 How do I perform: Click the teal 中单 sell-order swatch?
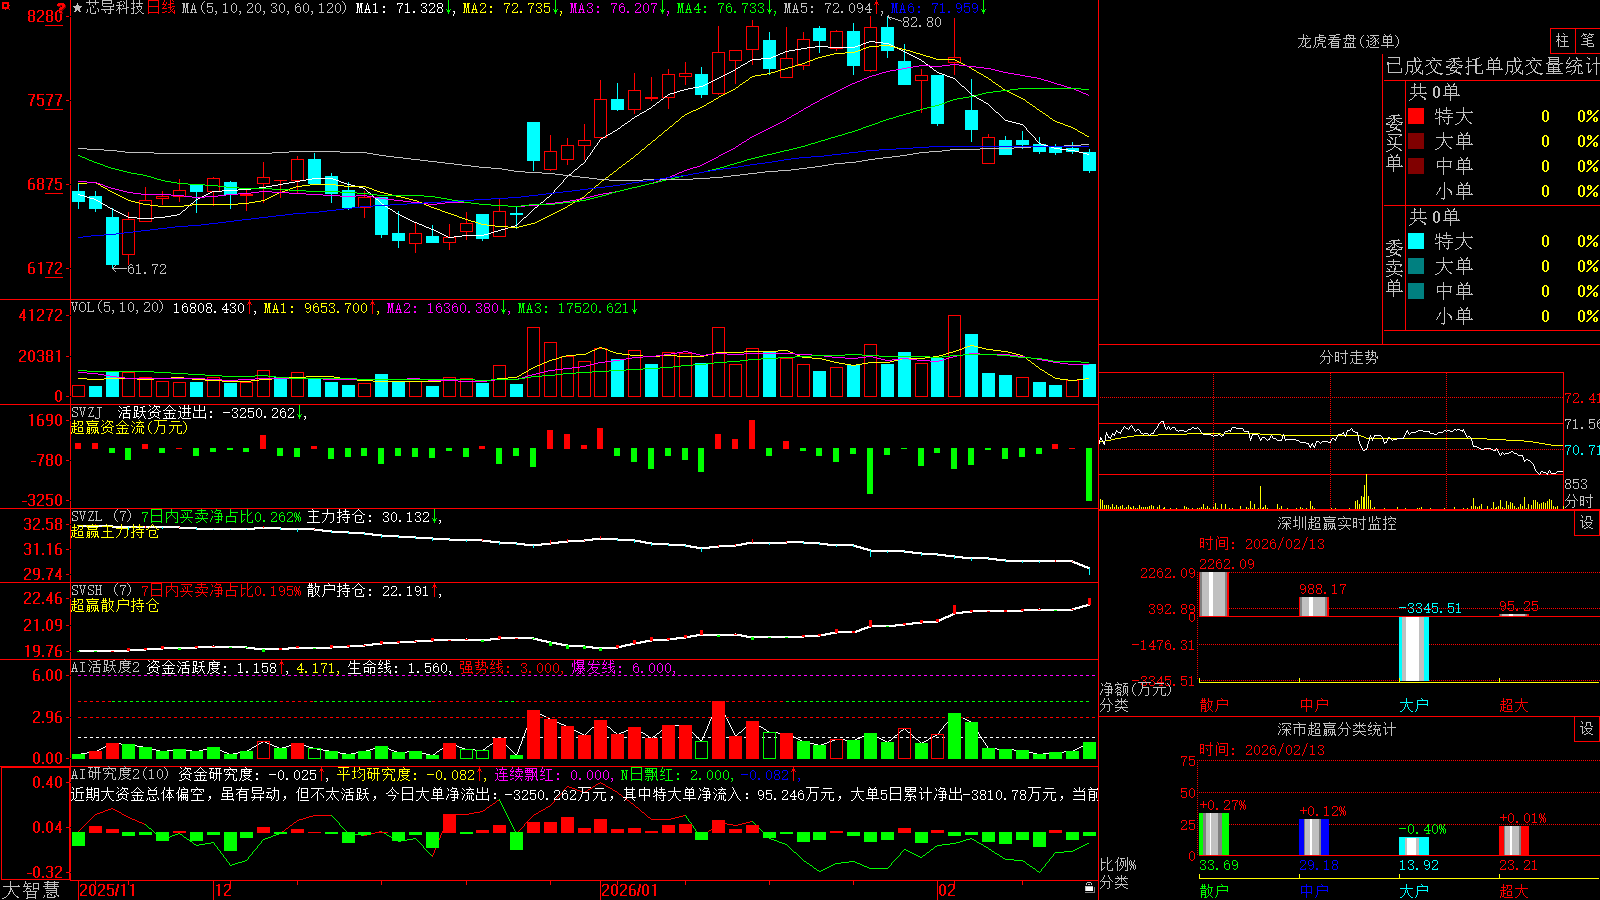click(x=1416, y=291)
